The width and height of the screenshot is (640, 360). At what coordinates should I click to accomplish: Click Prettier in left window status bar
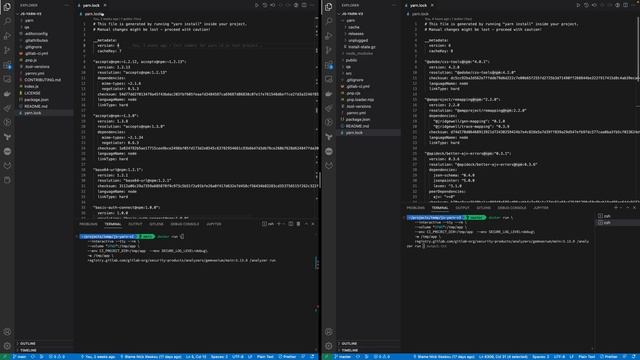287,357
